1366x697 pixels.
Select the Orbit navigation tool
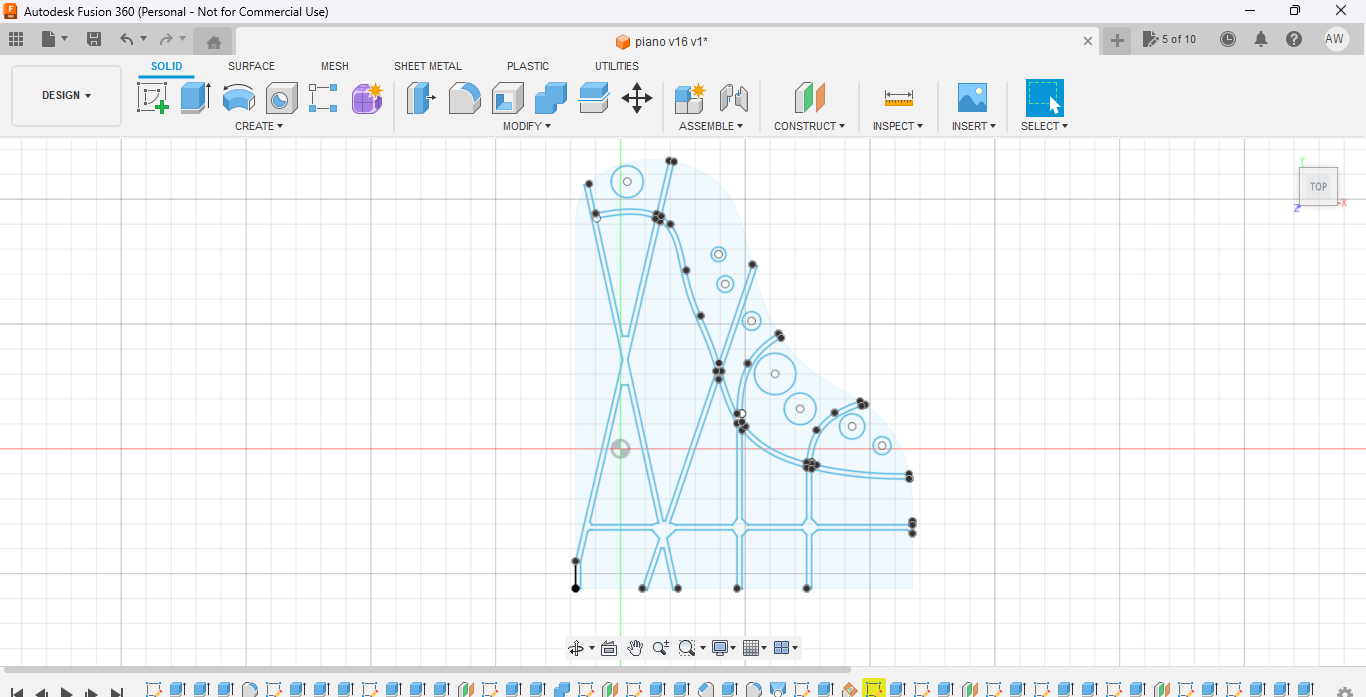[576, 648]
